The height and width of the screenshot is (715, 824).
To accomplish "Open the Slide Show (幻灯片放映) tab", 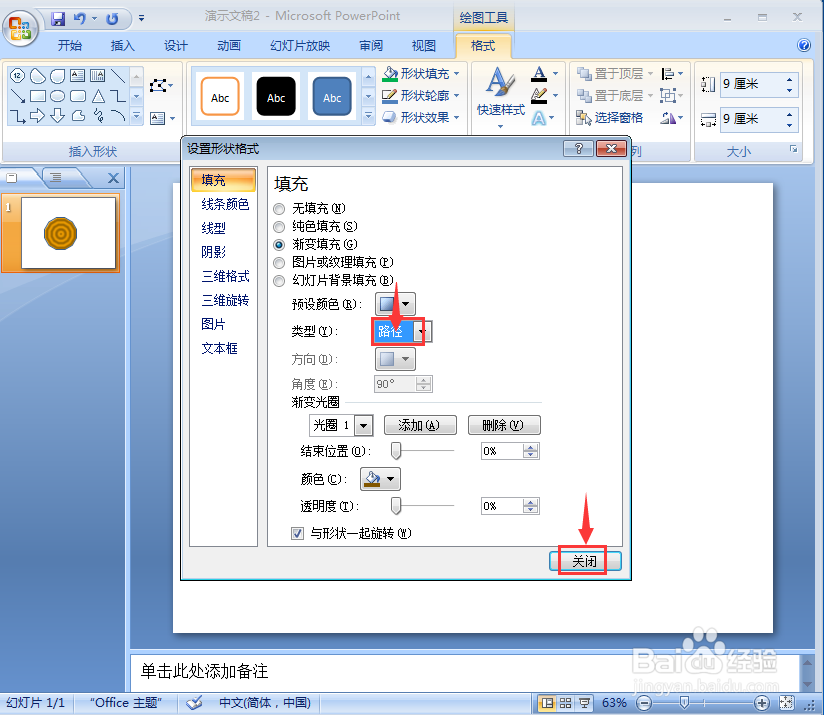I will [x=300, y=46].
